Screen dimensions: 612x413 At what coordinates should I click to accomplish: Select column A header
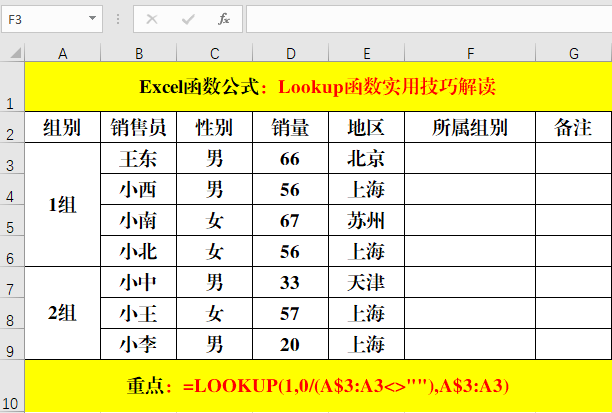coord(62,53)
